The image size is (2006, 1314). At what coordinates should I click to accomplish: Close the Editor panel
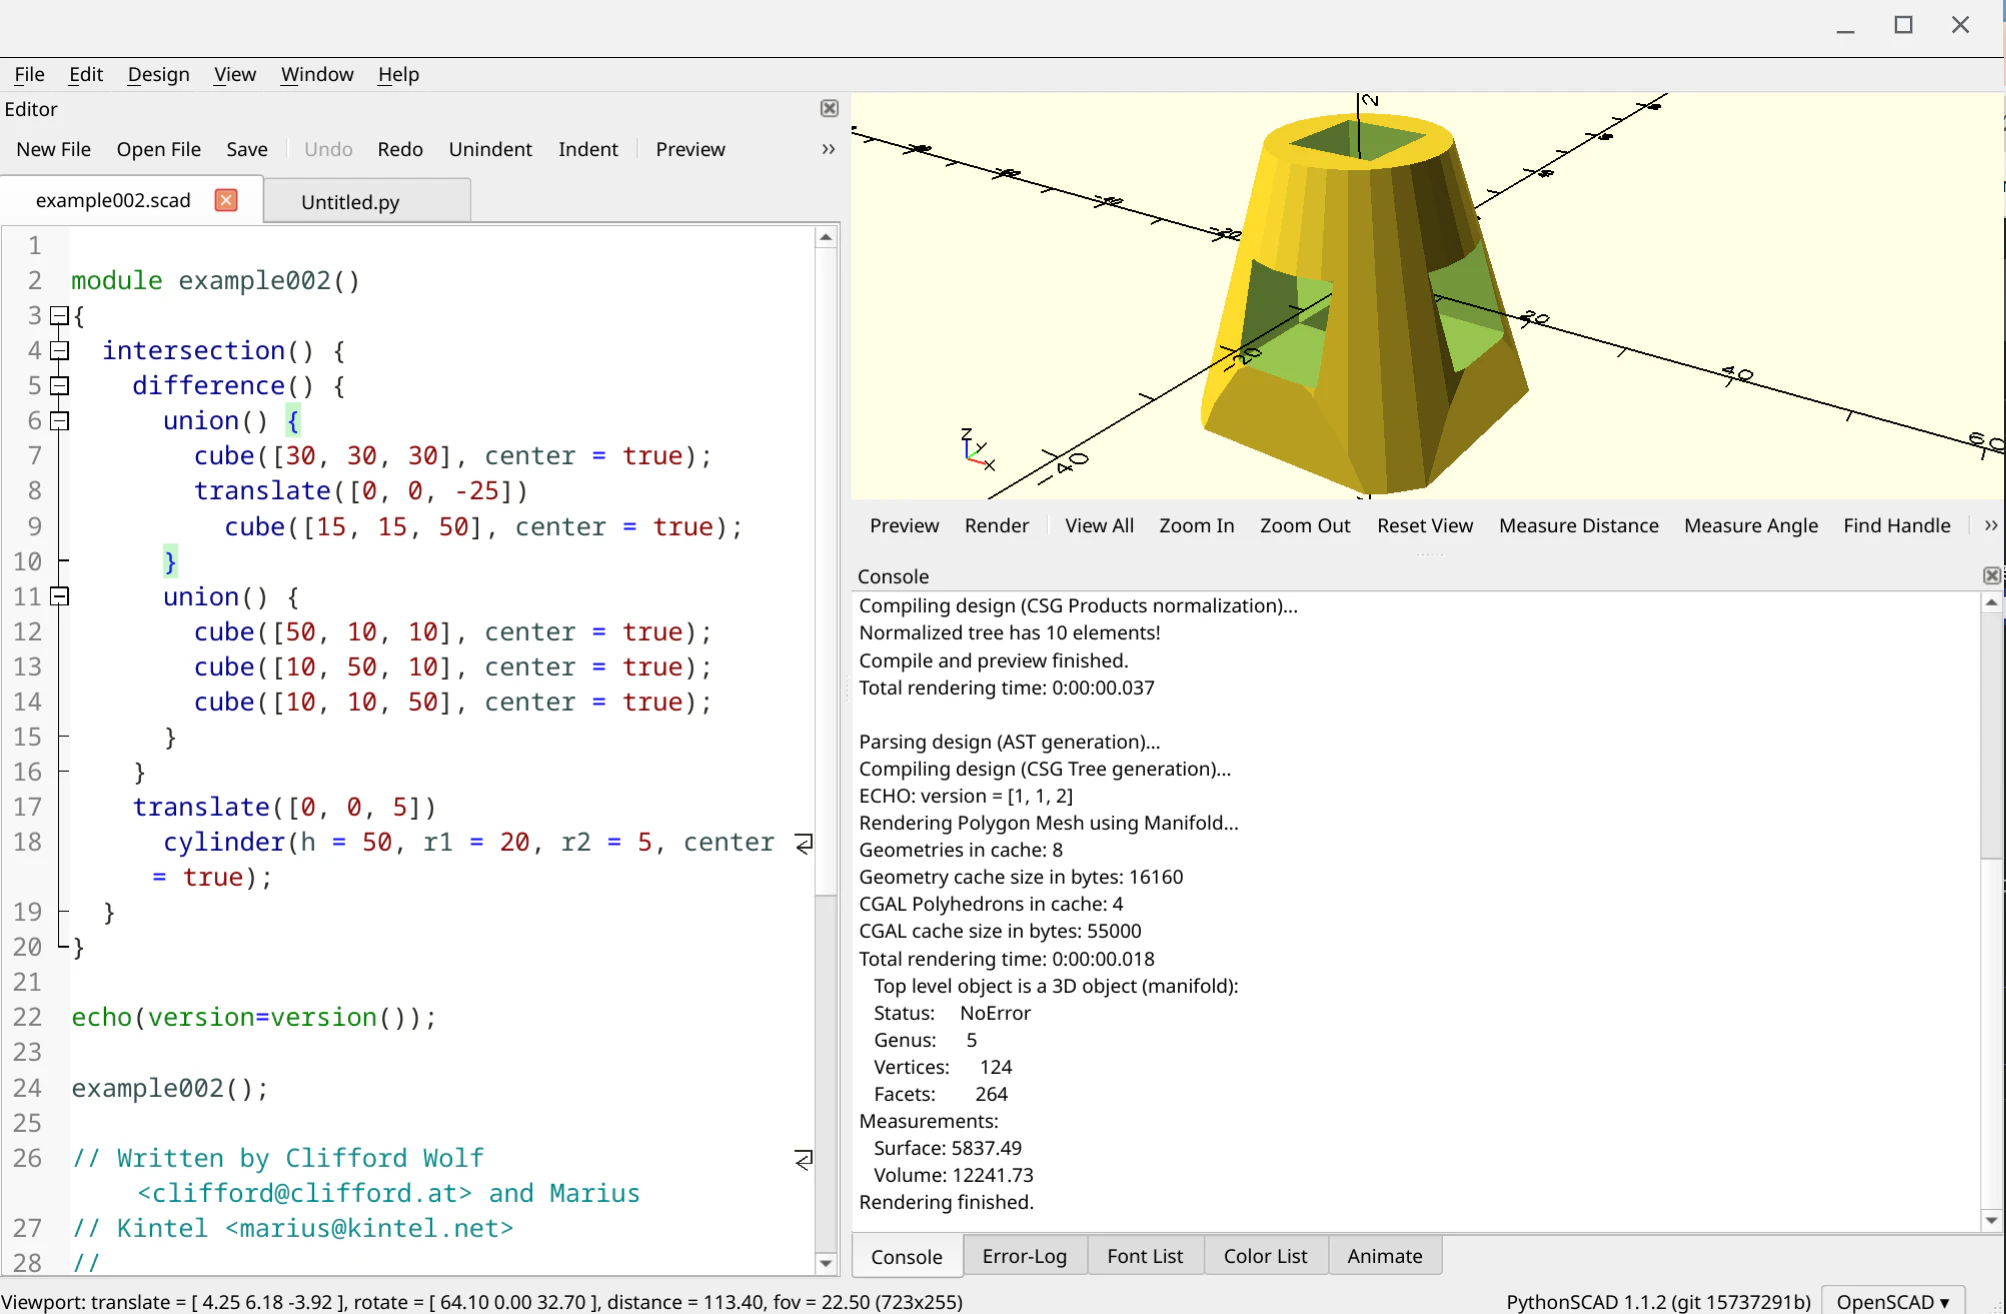(829, 108)
